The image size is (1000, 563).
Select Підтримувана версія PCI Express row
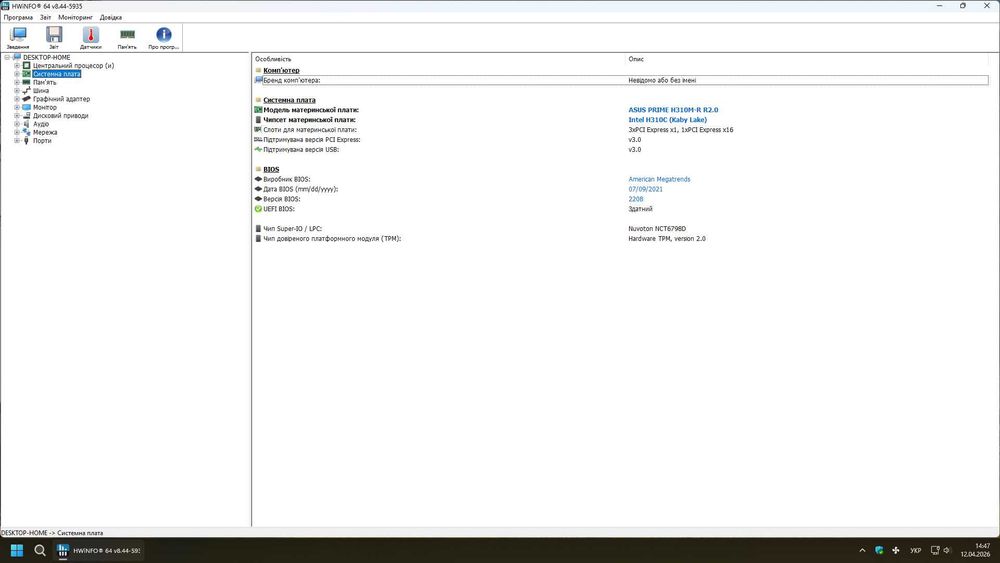point(621,140)
